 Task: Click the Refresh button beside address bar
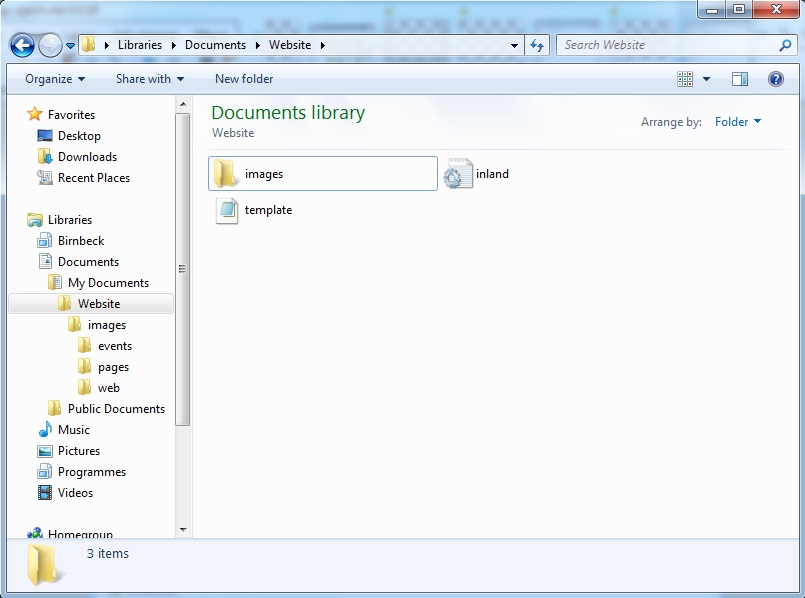coord(537,45)
